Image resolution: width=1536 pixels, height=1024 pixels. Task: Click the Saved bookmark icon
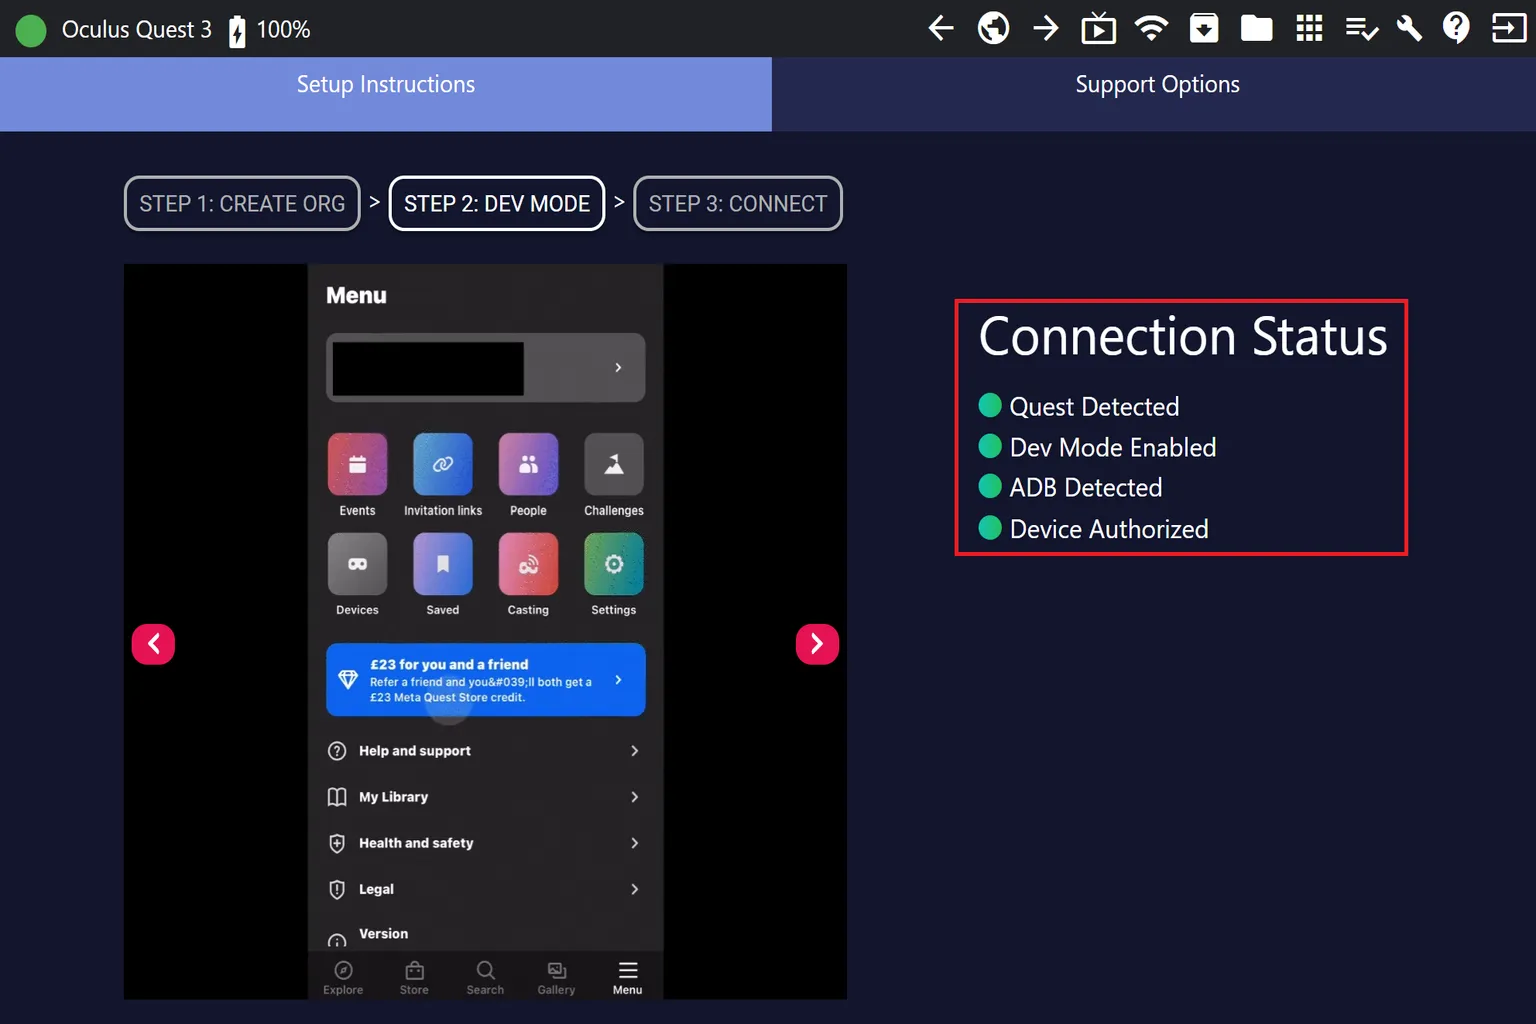tap(443, 564)
